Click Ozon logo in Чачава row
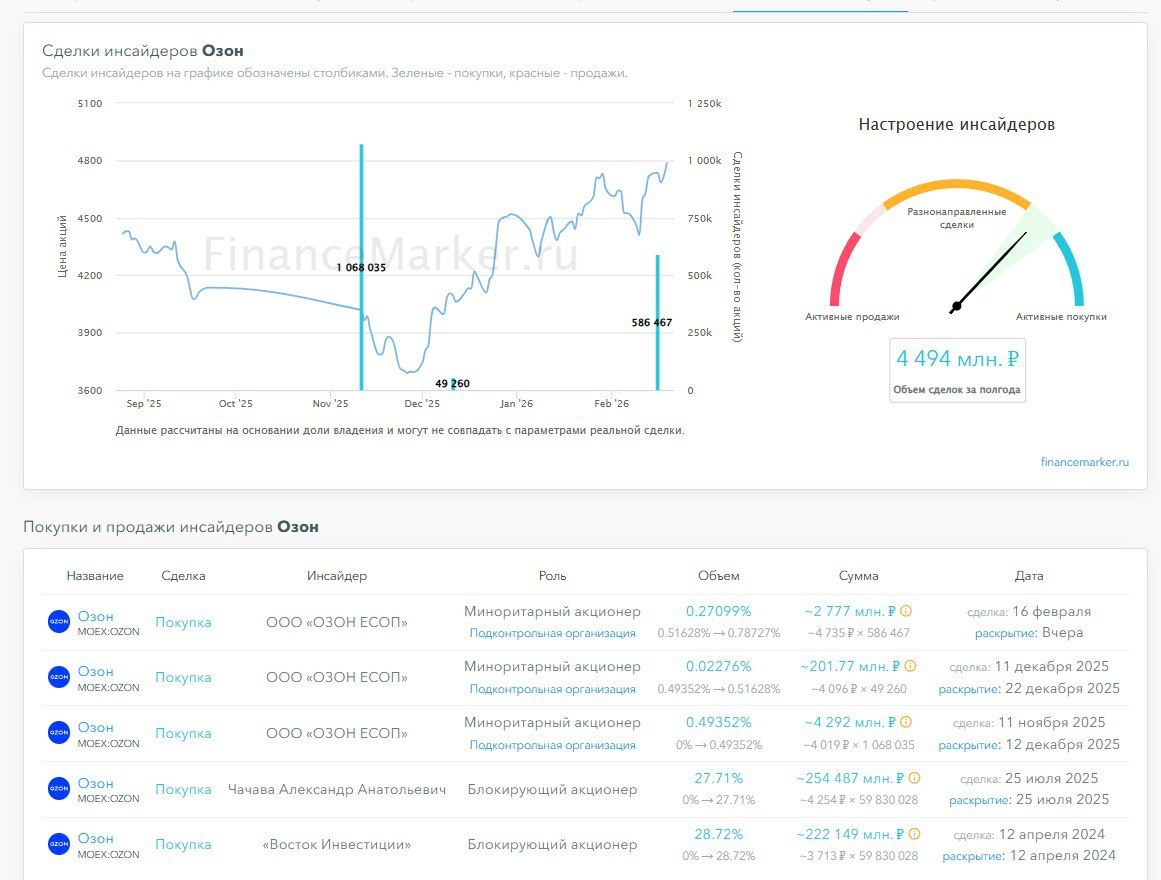Image resolution: width=1161 pixels, height=880 pixels. point(58,789)
